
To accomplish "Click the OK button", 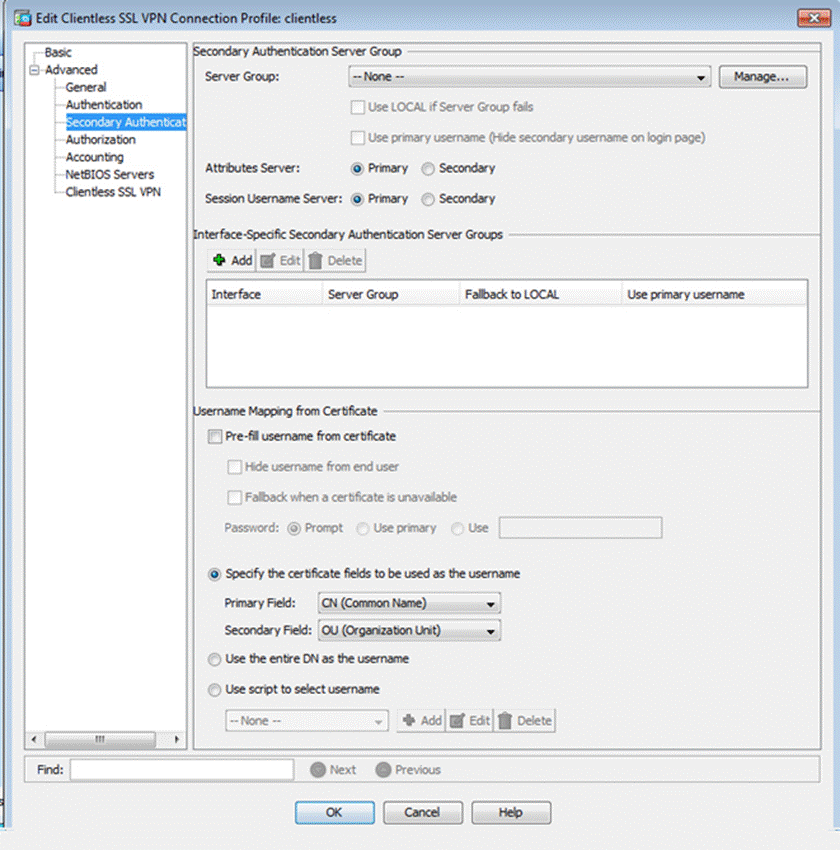I will (334, 812).
